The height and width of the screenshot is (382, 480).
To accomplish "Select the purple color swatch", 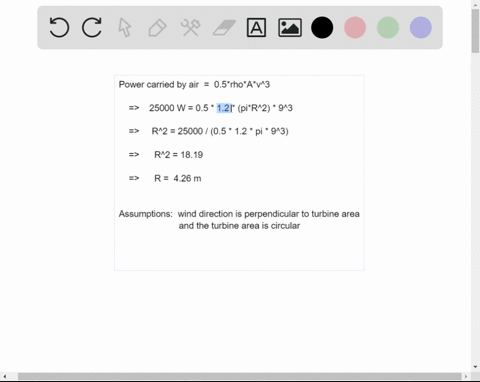I will pyautogui.click(x=421, y=28).
